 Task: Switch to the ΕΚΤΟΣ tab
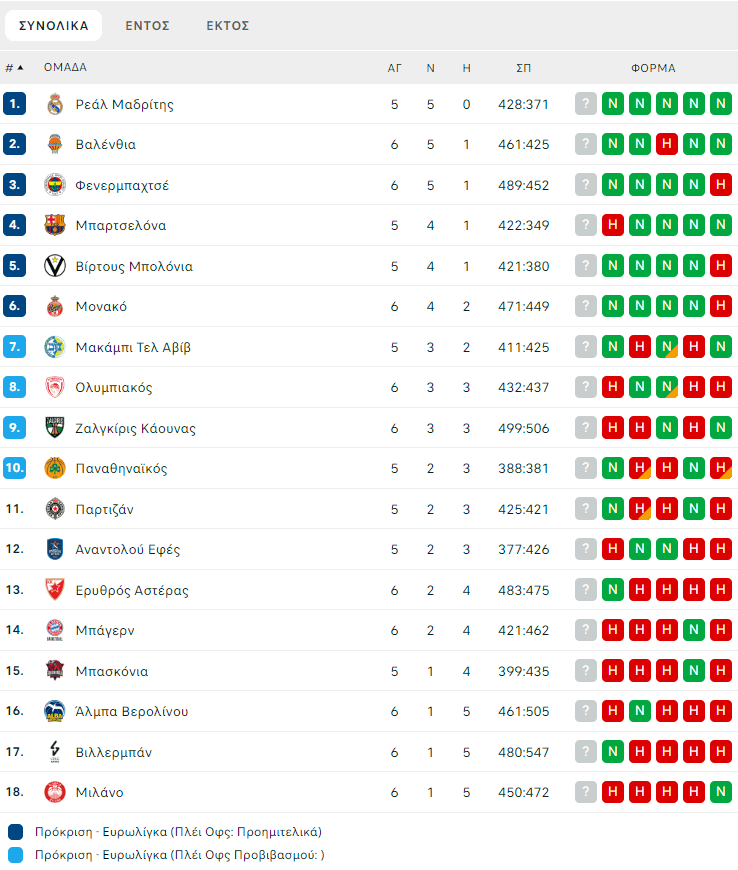(228, 25)
